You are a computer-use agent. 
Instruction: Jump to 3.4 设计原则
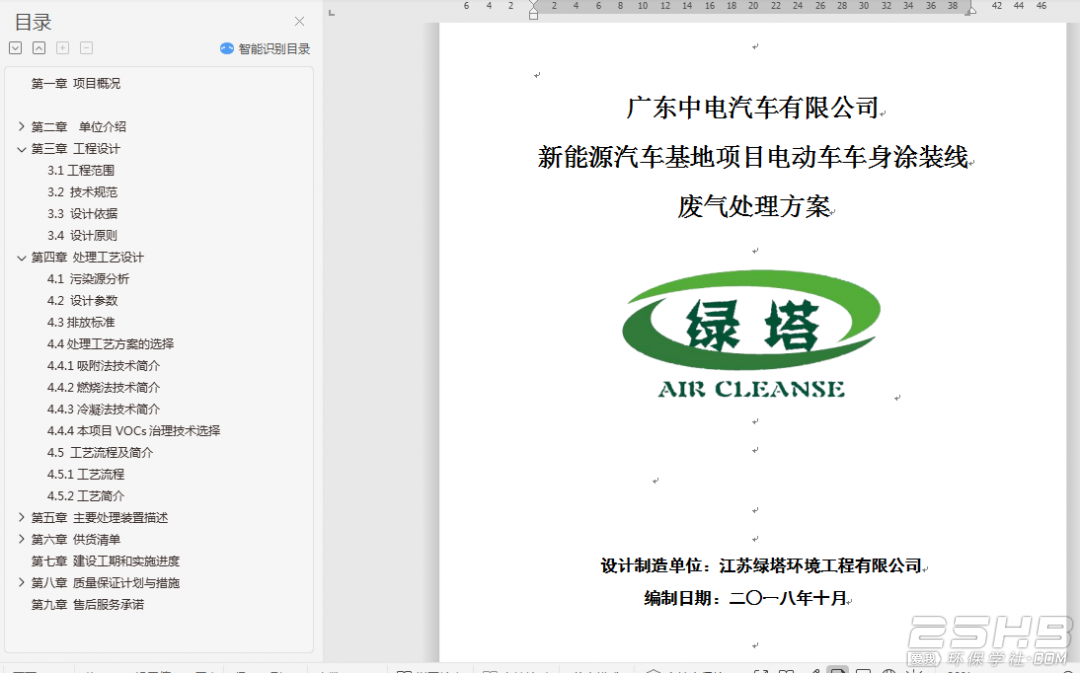pyautogui.click(x=82, y=236)
